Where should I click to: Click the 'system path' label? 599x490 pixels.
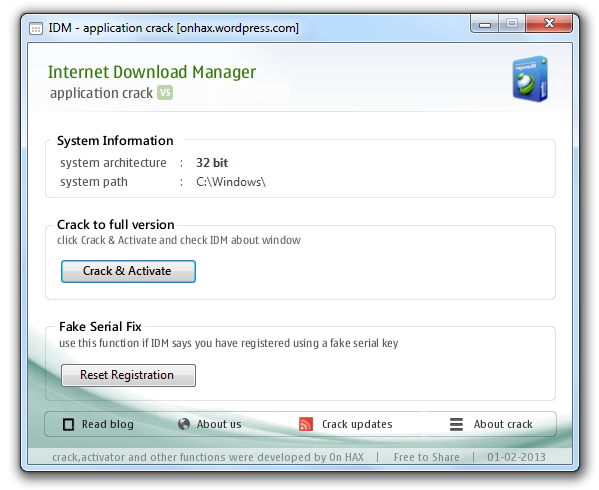[x=94, y=182]
